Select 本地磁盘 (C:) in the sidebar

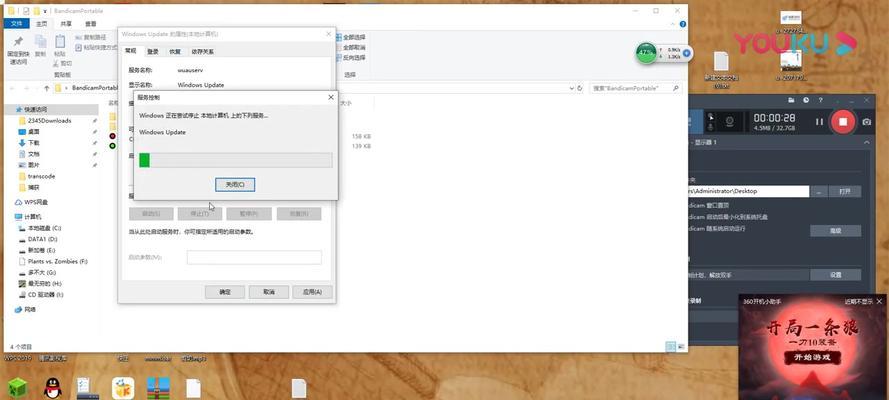pos(44,228)
